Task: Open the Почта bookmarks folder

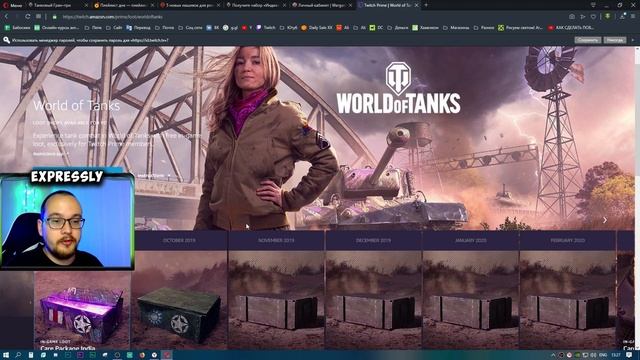Action: pyautogui.click(x=164, y=28)
